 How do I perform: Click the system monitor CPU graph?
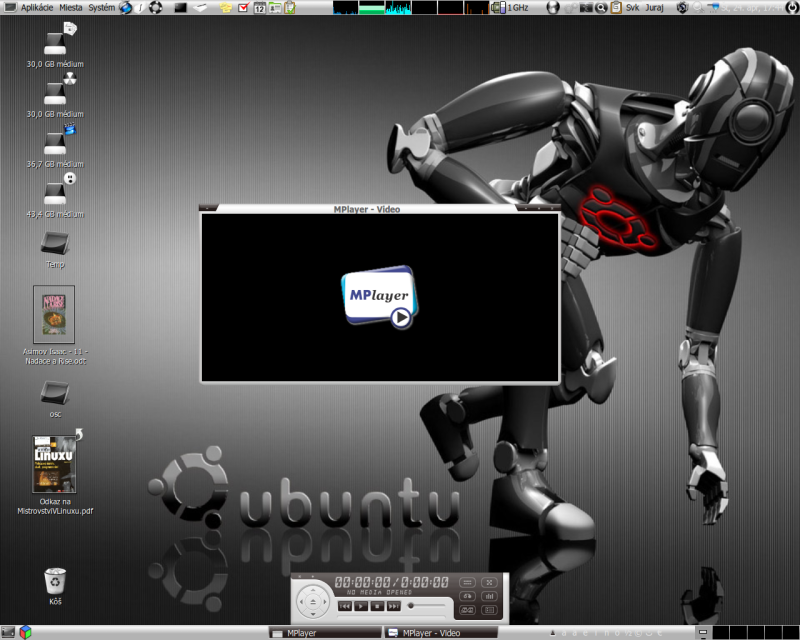(x=345, y=8)
